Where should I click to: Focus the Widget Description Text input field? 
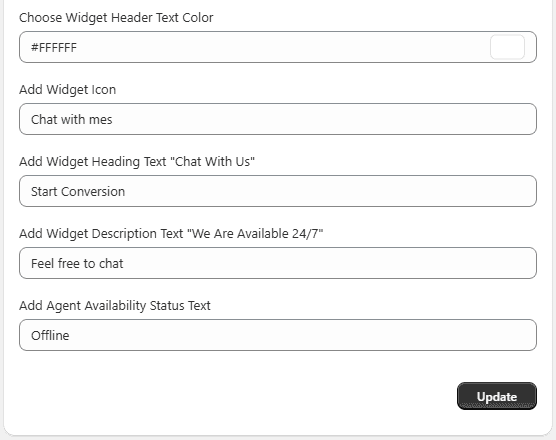(x=278, y=263)
